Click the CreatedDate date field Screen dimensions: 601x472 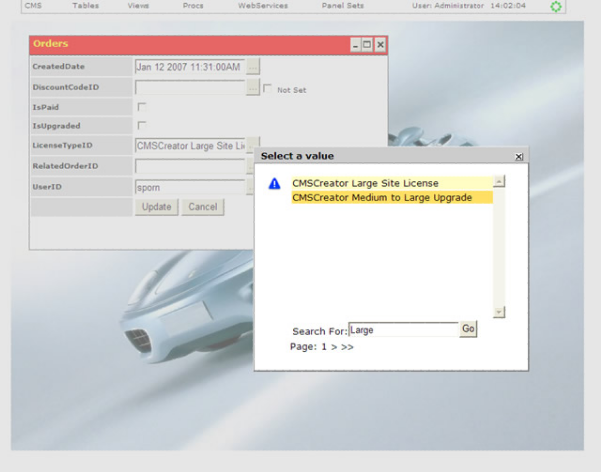(x=190, y=67)
